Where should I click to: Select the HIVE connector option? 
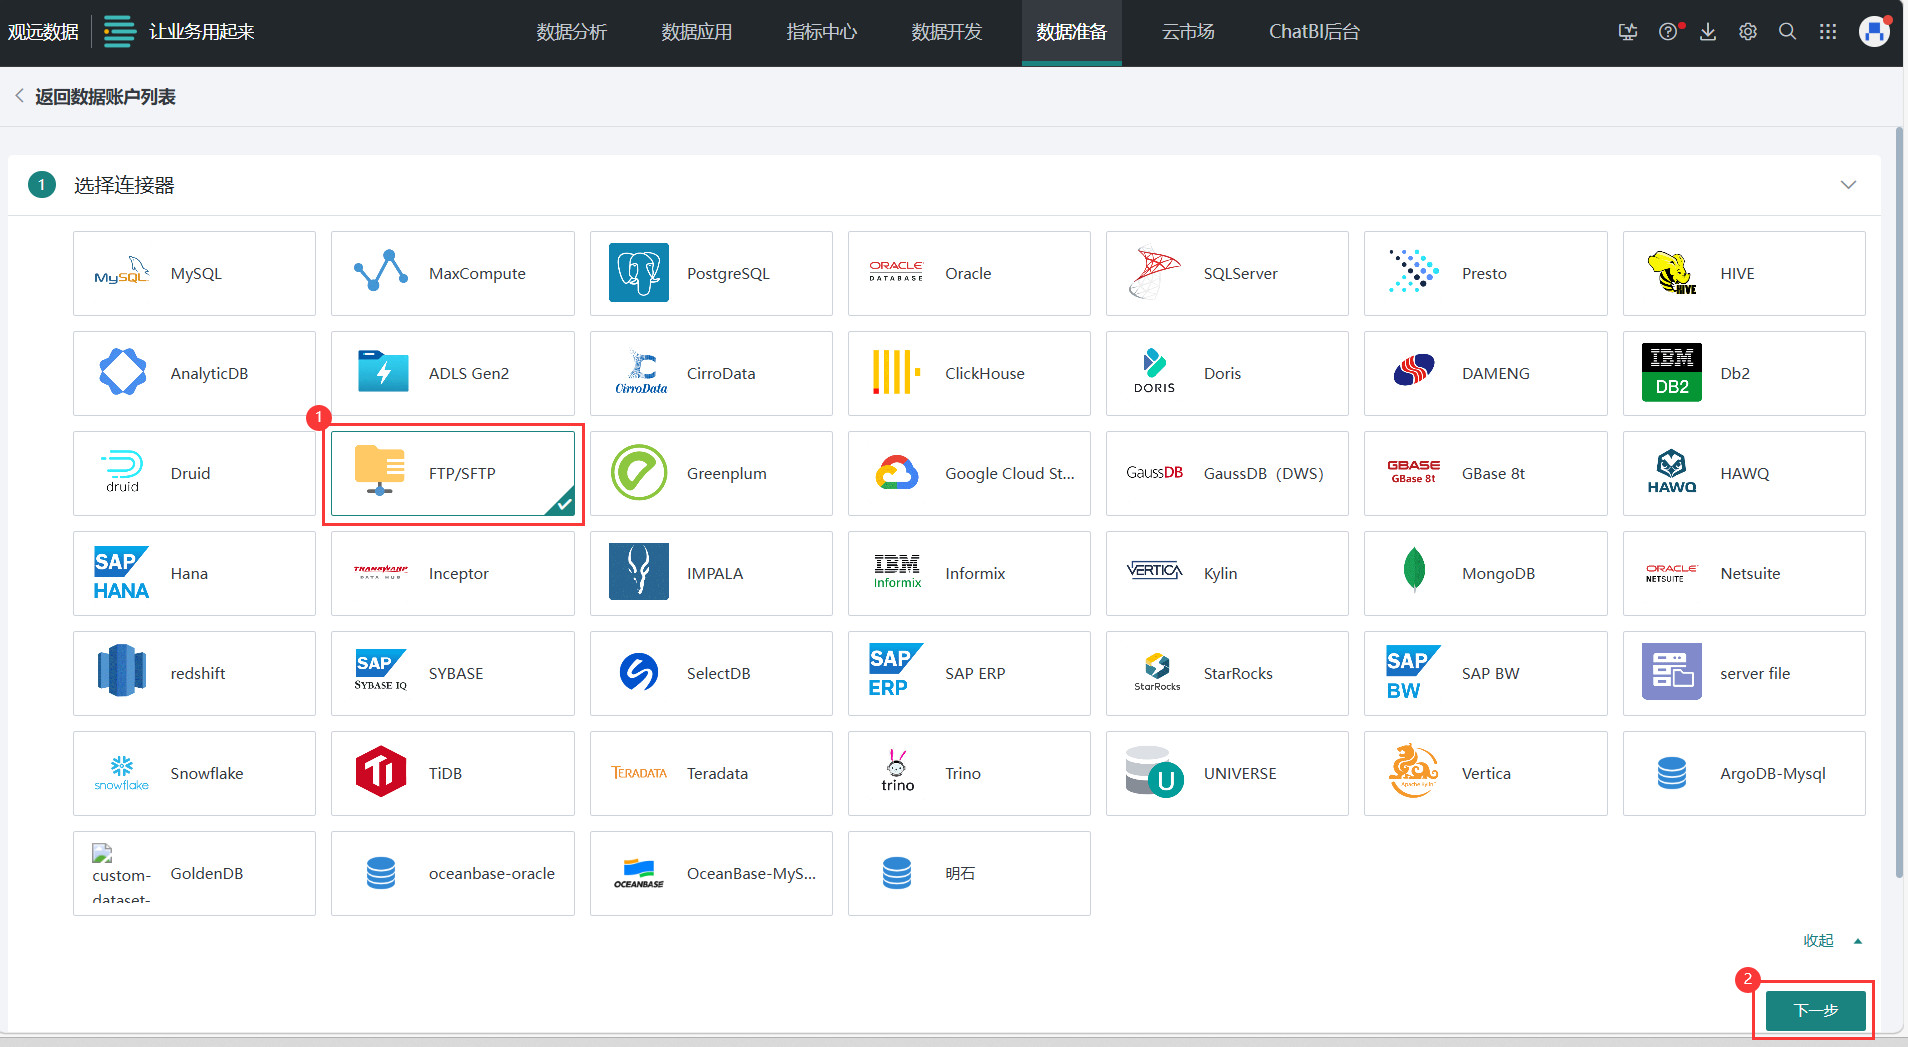coord(1743,273)
